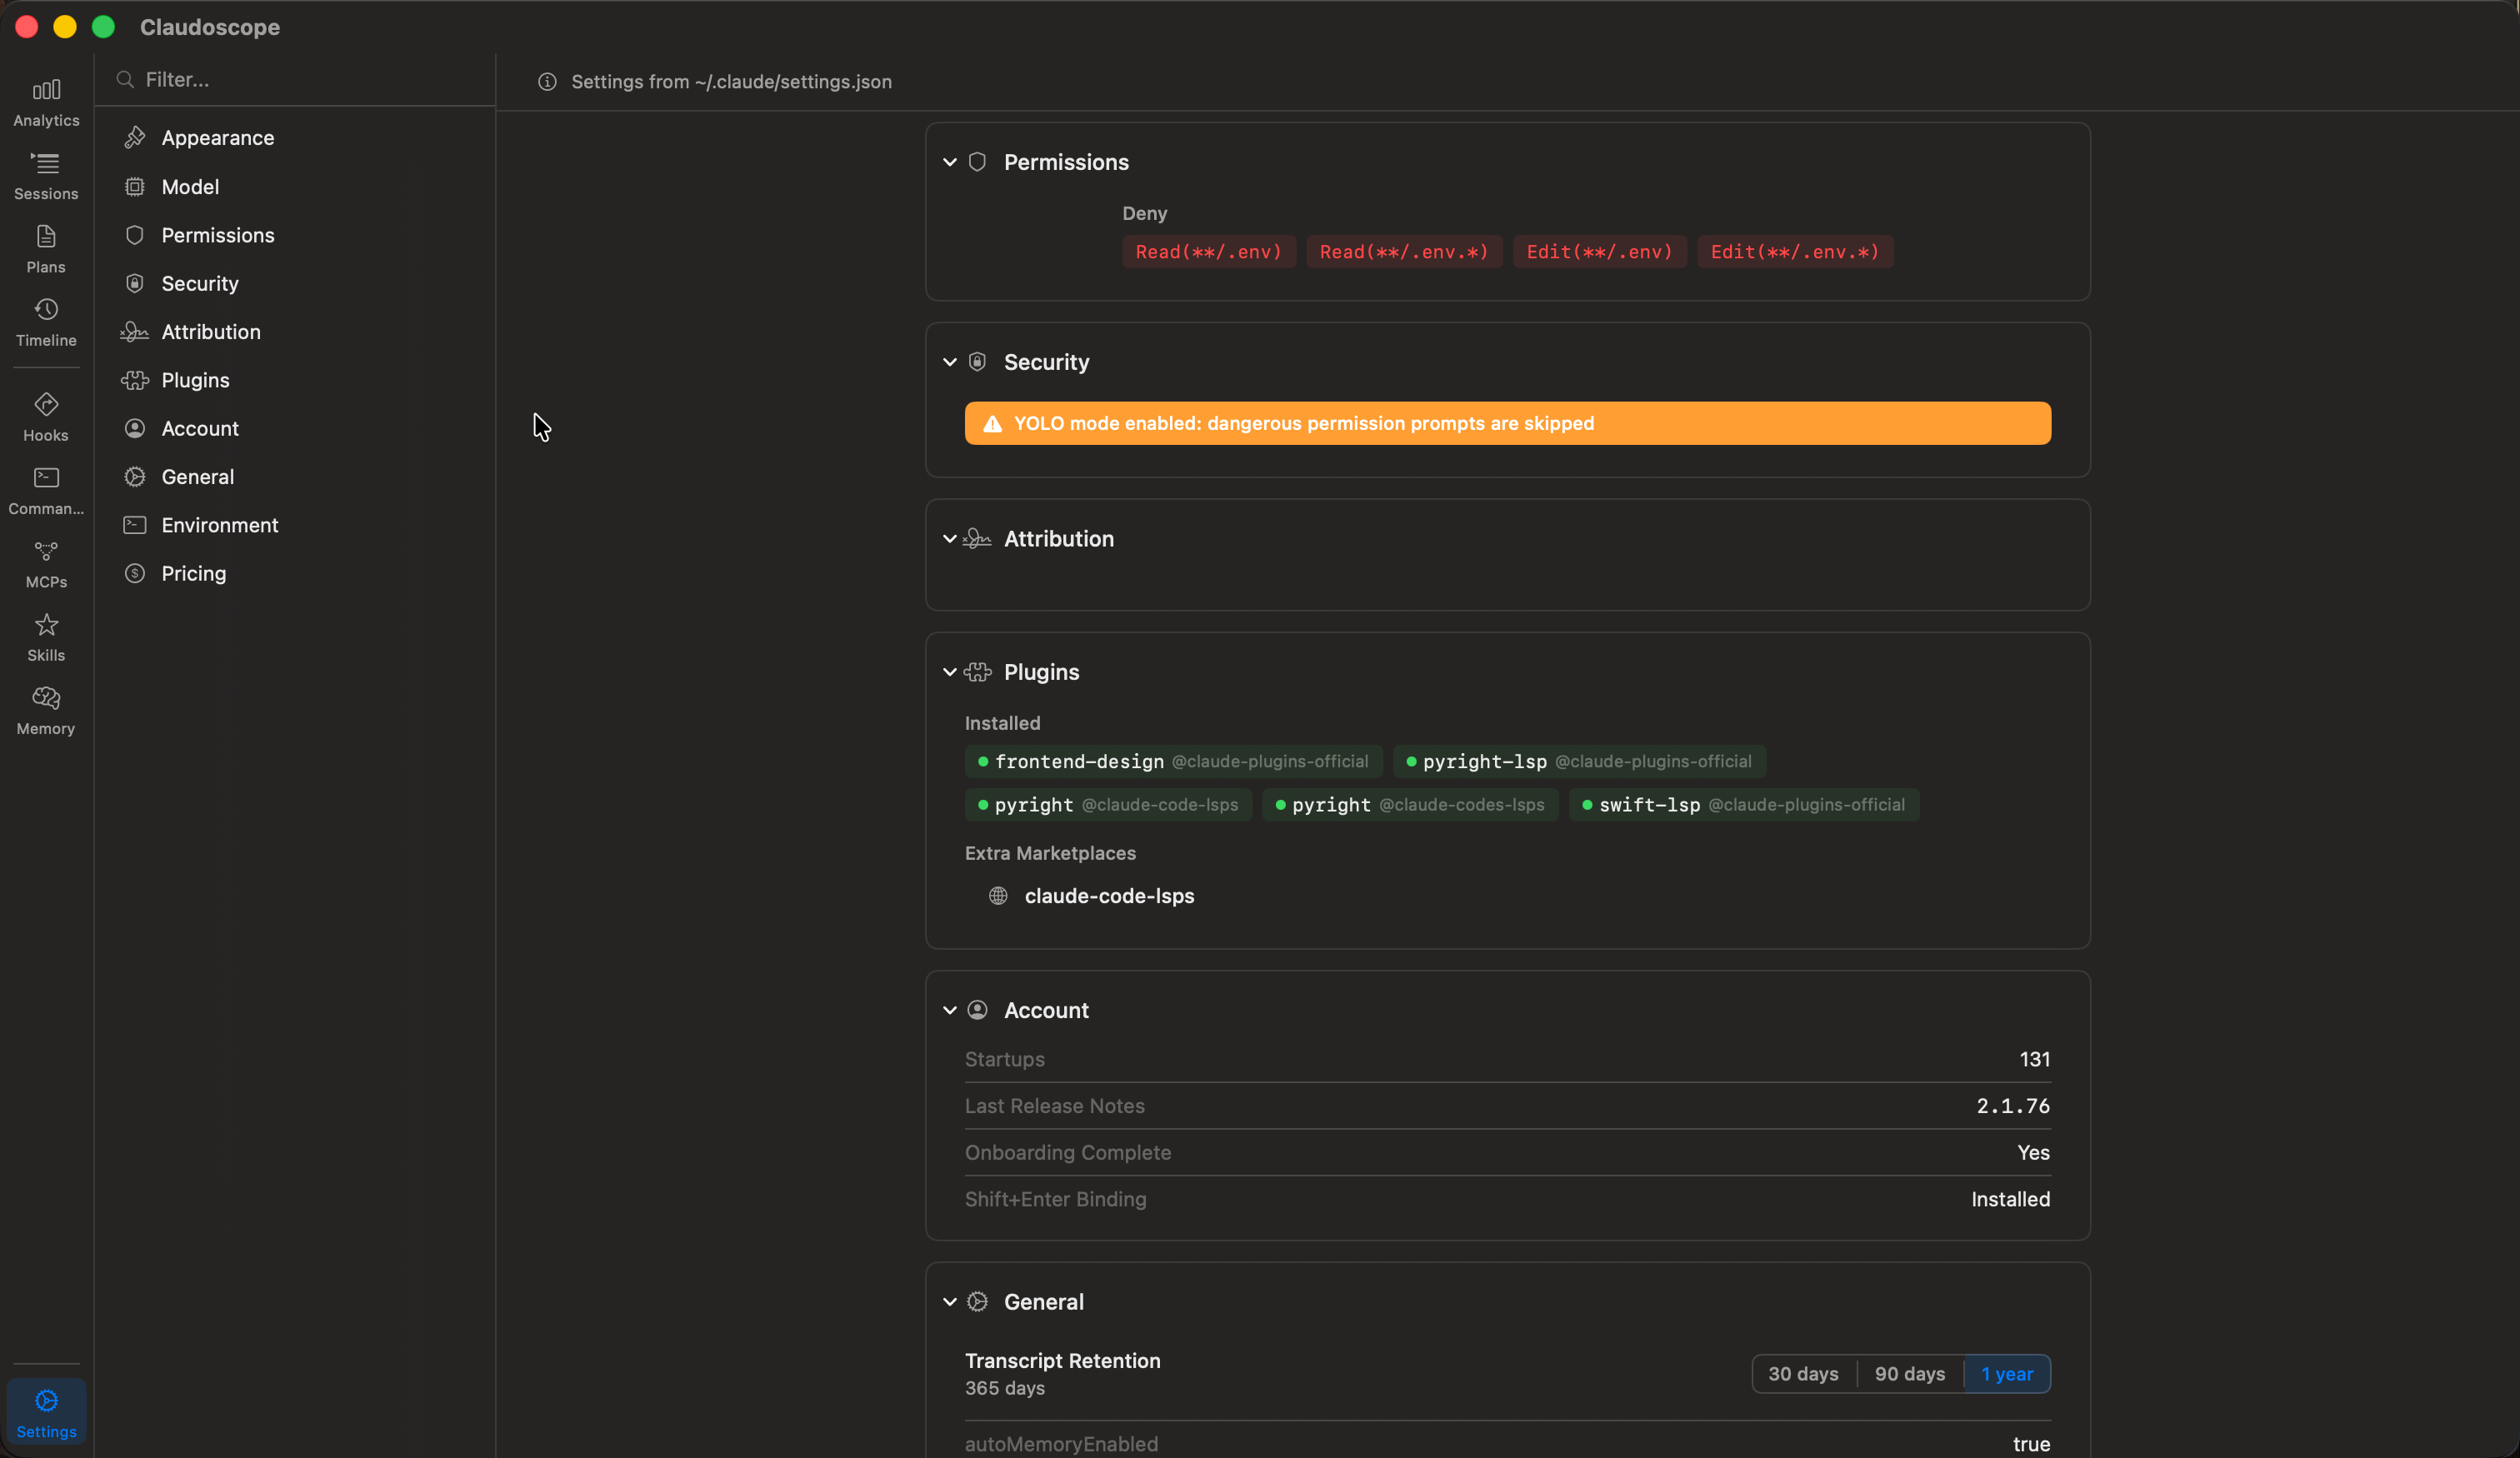Enable the 1 year retention option
This screenshot has height=1458, width=2520.
(x=2007, y=1374)
